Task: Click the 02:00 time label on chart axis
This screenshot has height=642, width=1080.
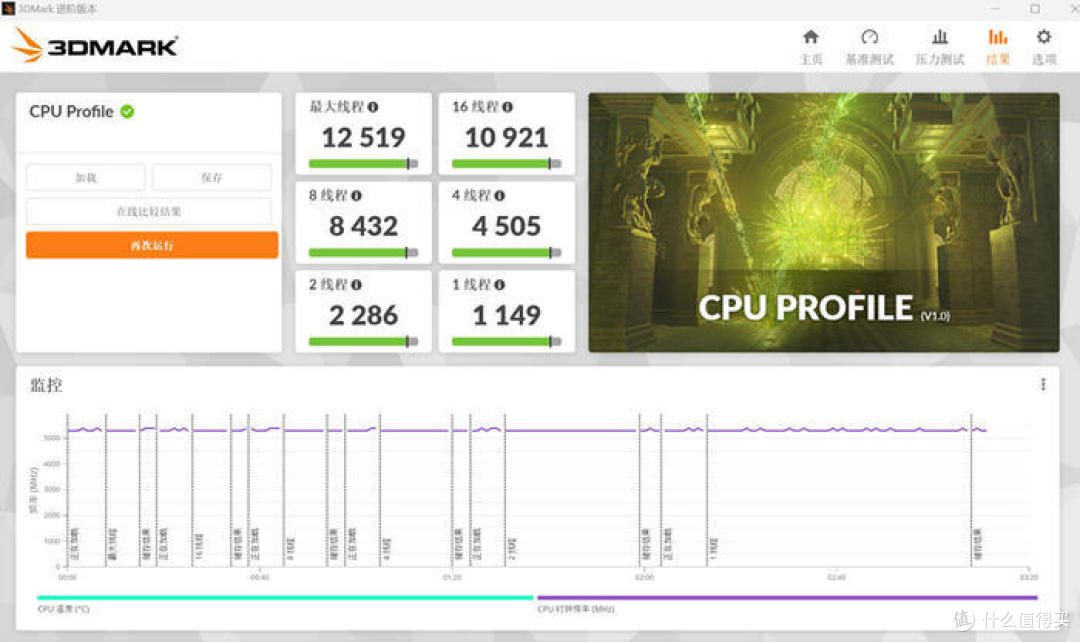Action: 644,577
